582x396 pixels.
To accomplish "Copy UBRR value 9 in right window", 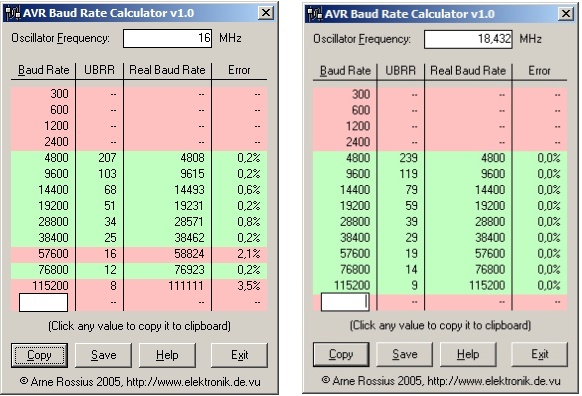I will pyautogui.click(x=414, y=285).
